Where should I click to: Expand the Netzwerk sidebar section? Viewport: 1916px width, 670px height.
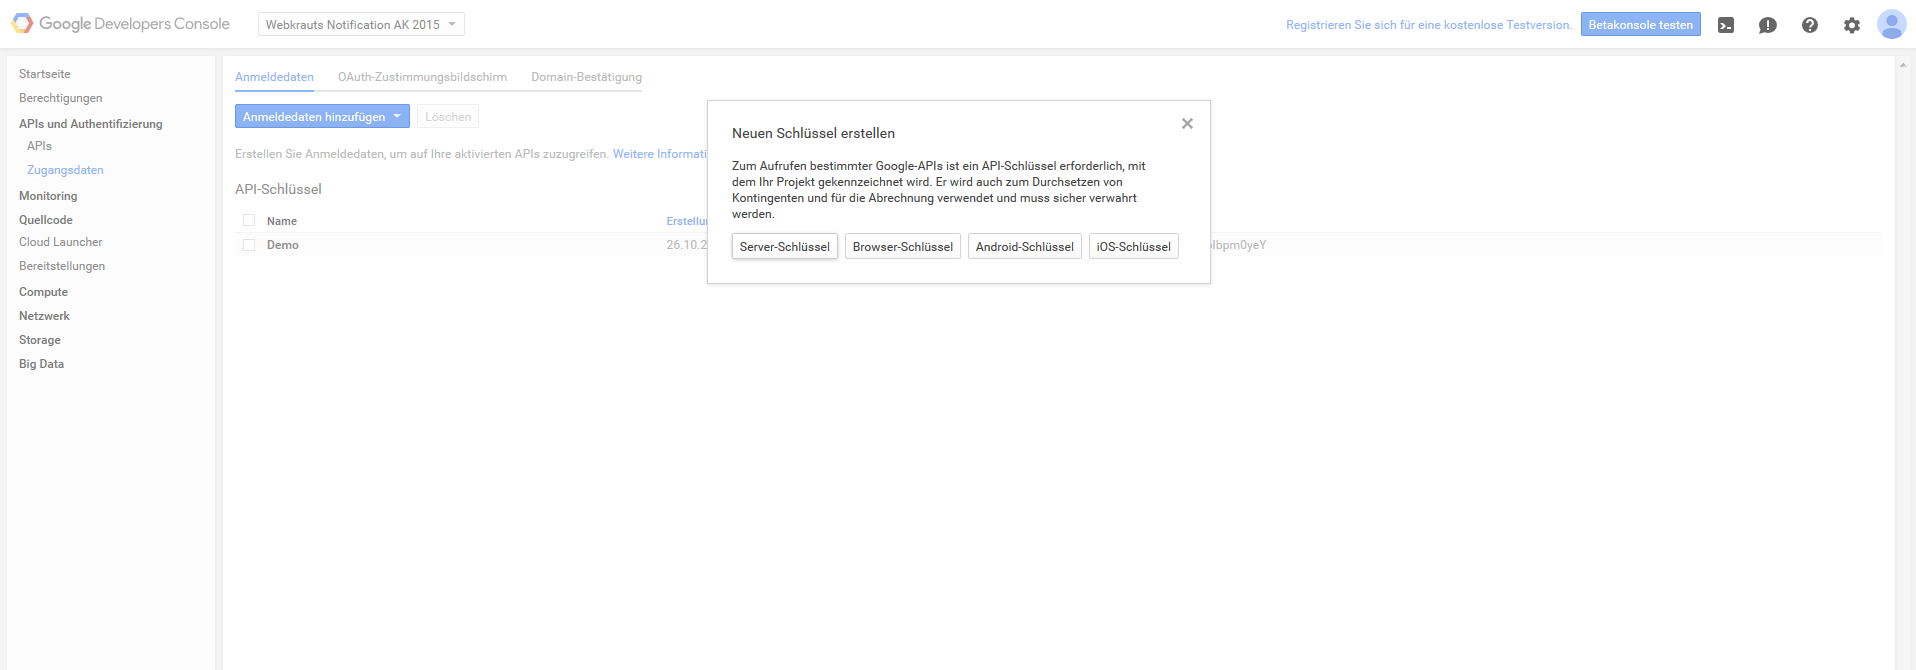[45, 316]
